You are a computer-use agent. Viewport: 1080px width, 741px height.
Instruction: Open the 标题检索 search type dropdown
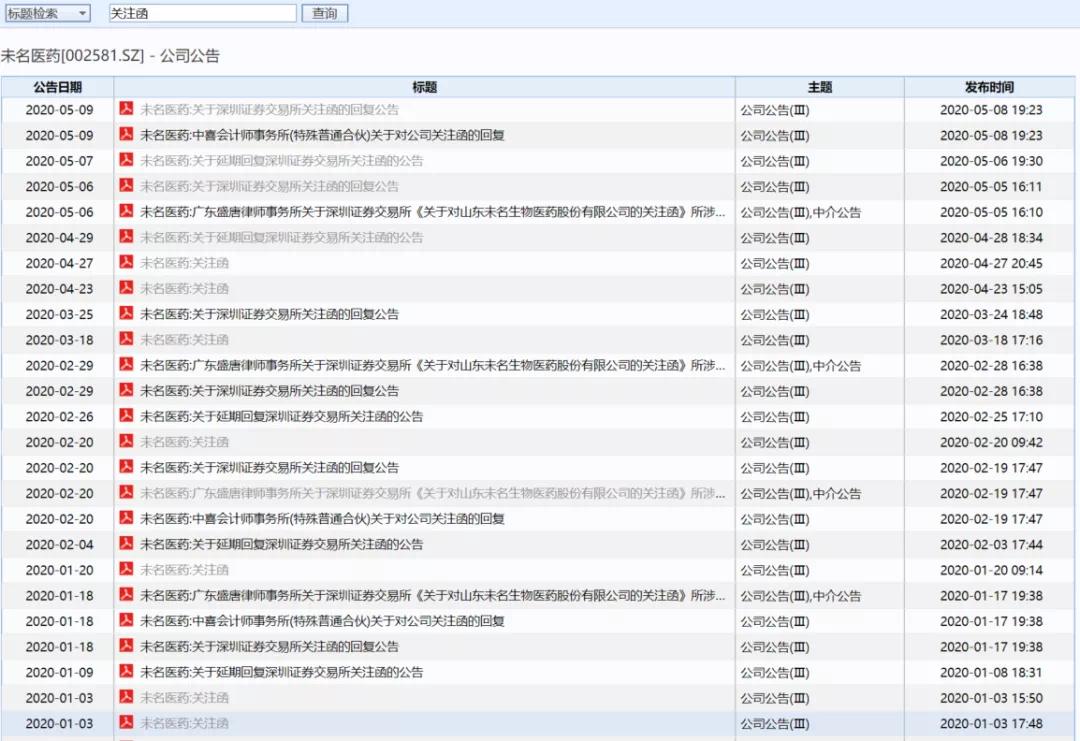click(x=47, y=13)
